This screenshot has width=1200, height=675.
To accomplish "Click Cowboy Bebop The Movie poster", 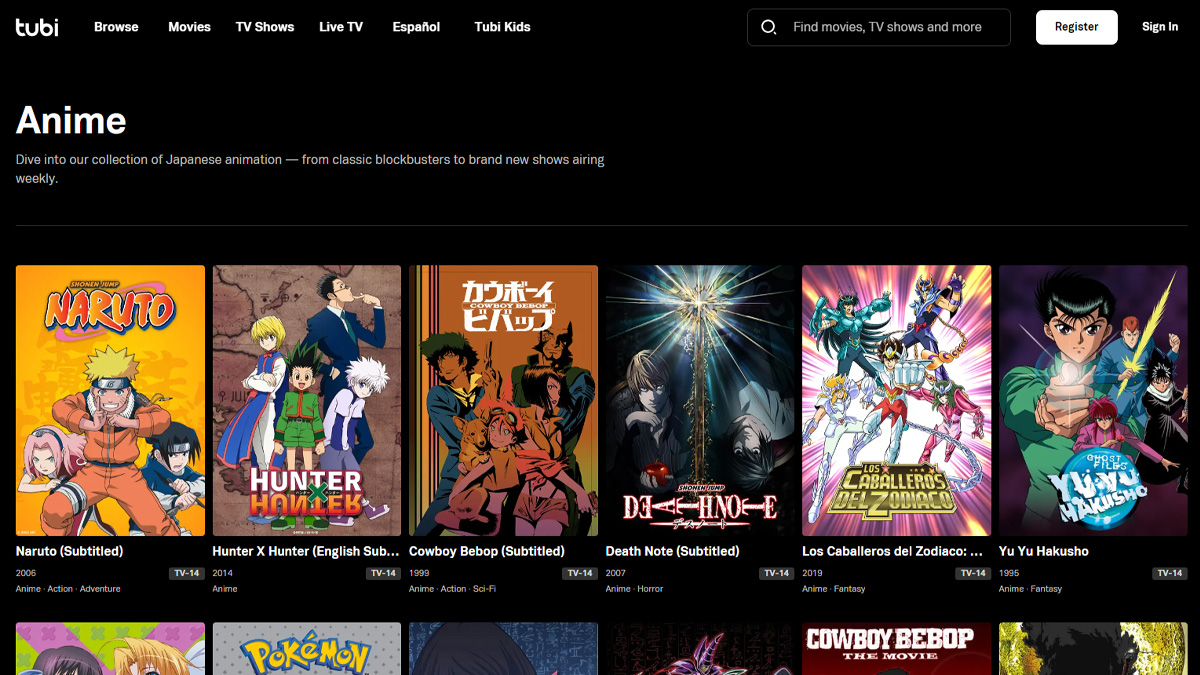I will pyautogui.click(x=896, y=649).
